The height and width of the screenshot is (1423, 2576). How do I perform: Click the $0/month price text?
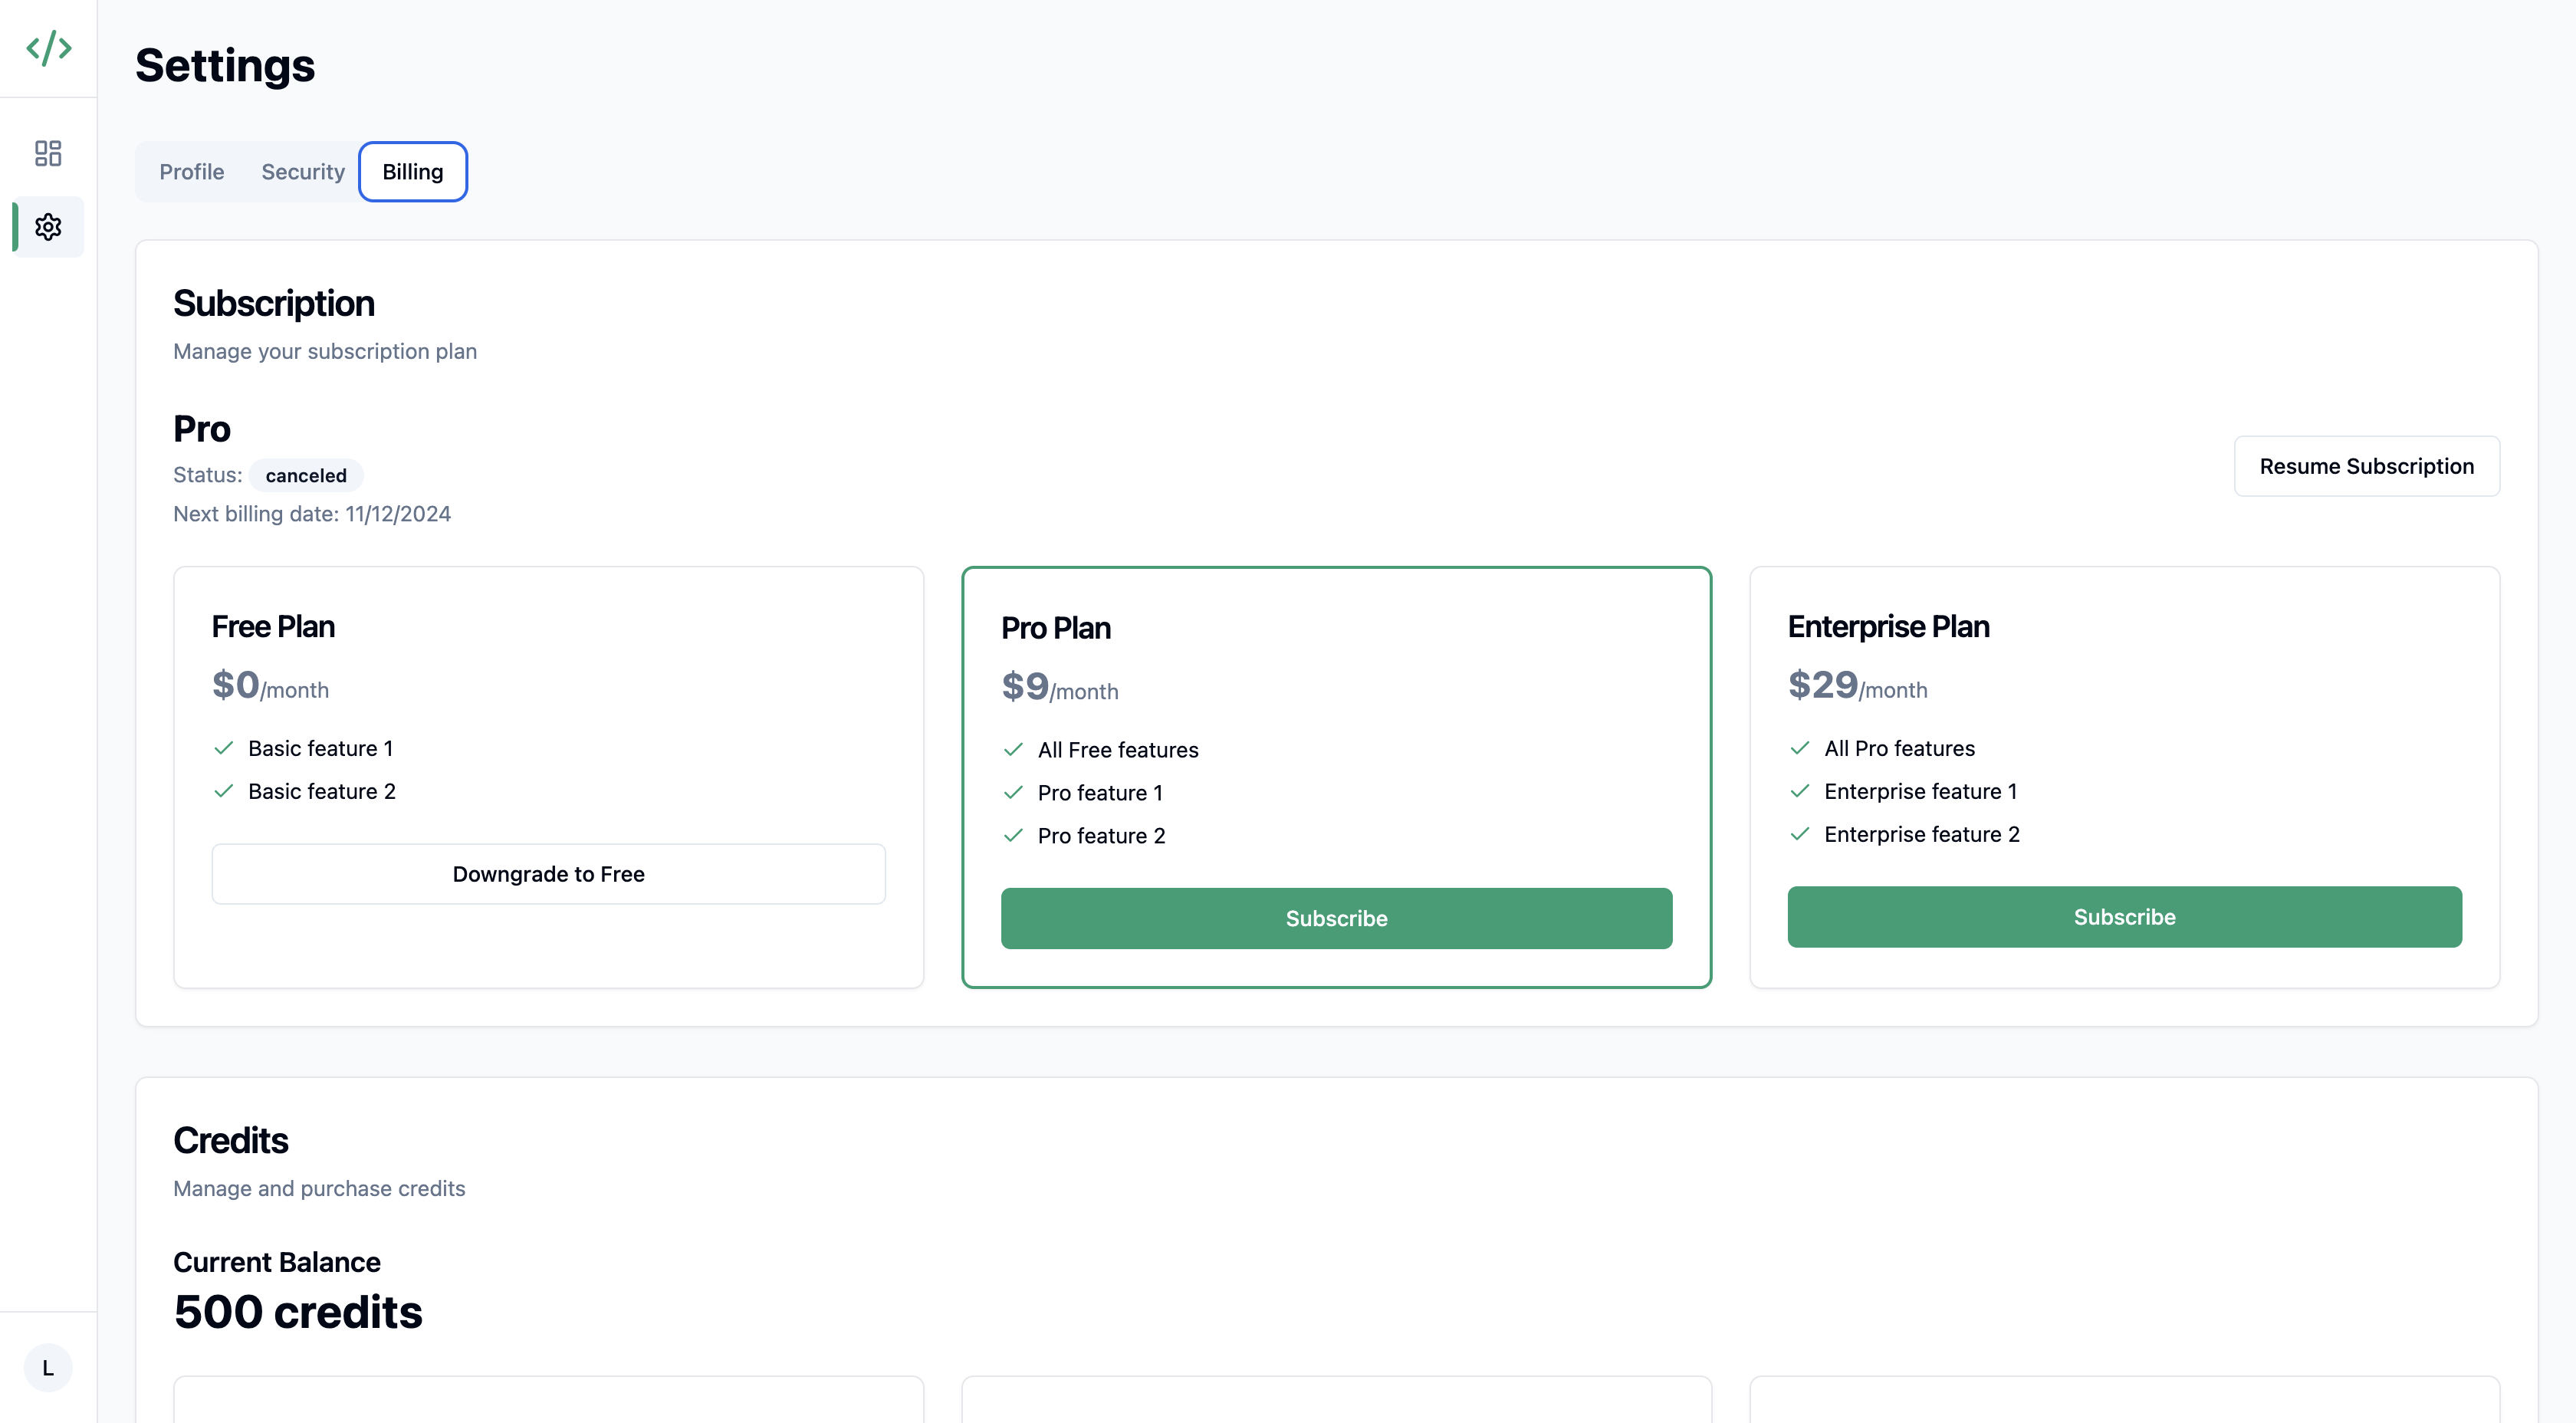point(270,686)
